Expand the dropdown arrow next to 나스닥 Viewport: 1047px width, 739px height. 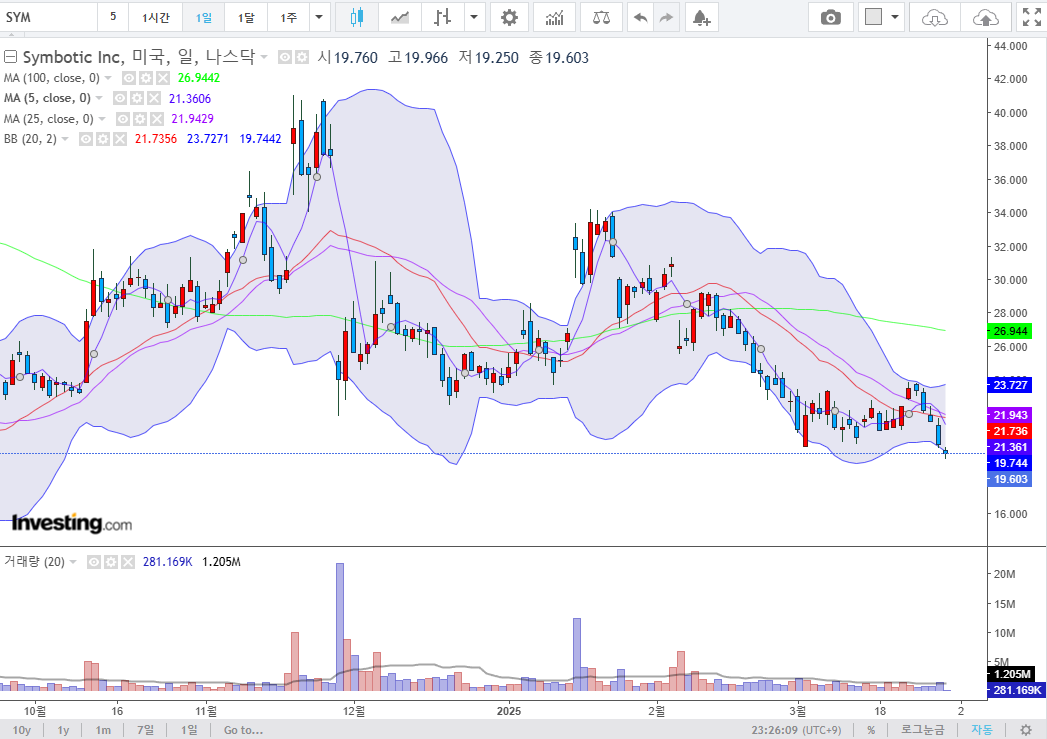click(264, 57)
